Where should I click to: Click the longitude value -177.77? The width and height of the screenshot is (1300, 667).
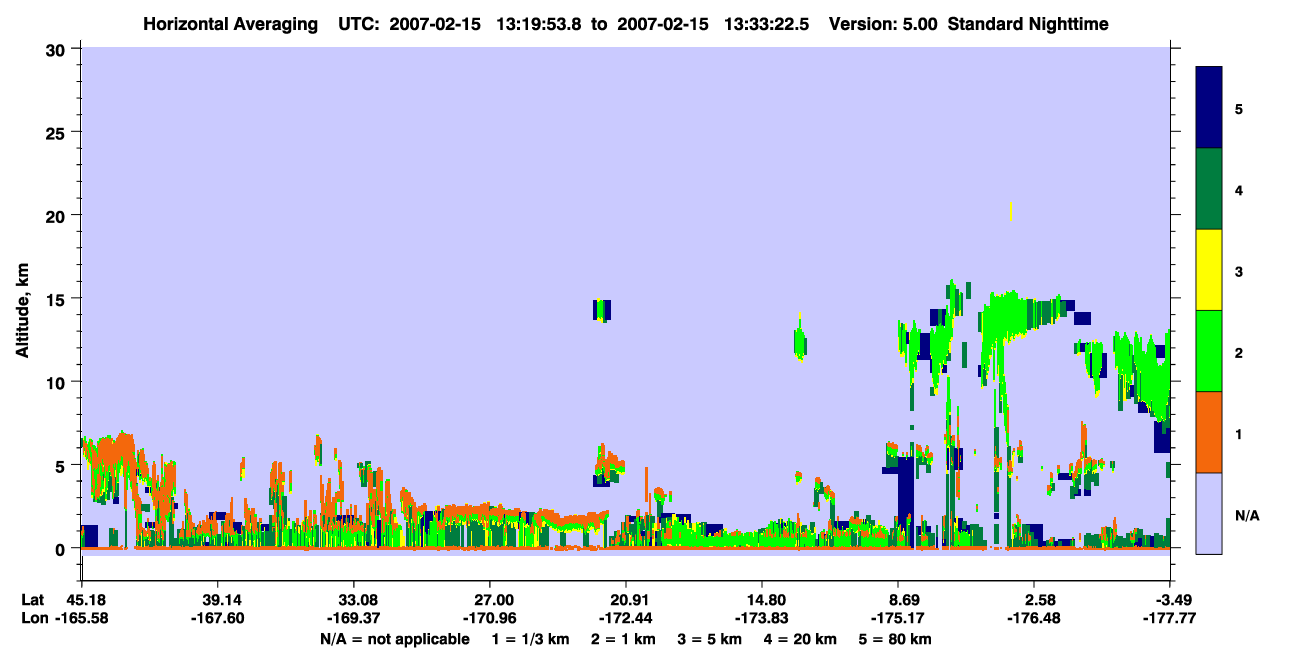1169,618
